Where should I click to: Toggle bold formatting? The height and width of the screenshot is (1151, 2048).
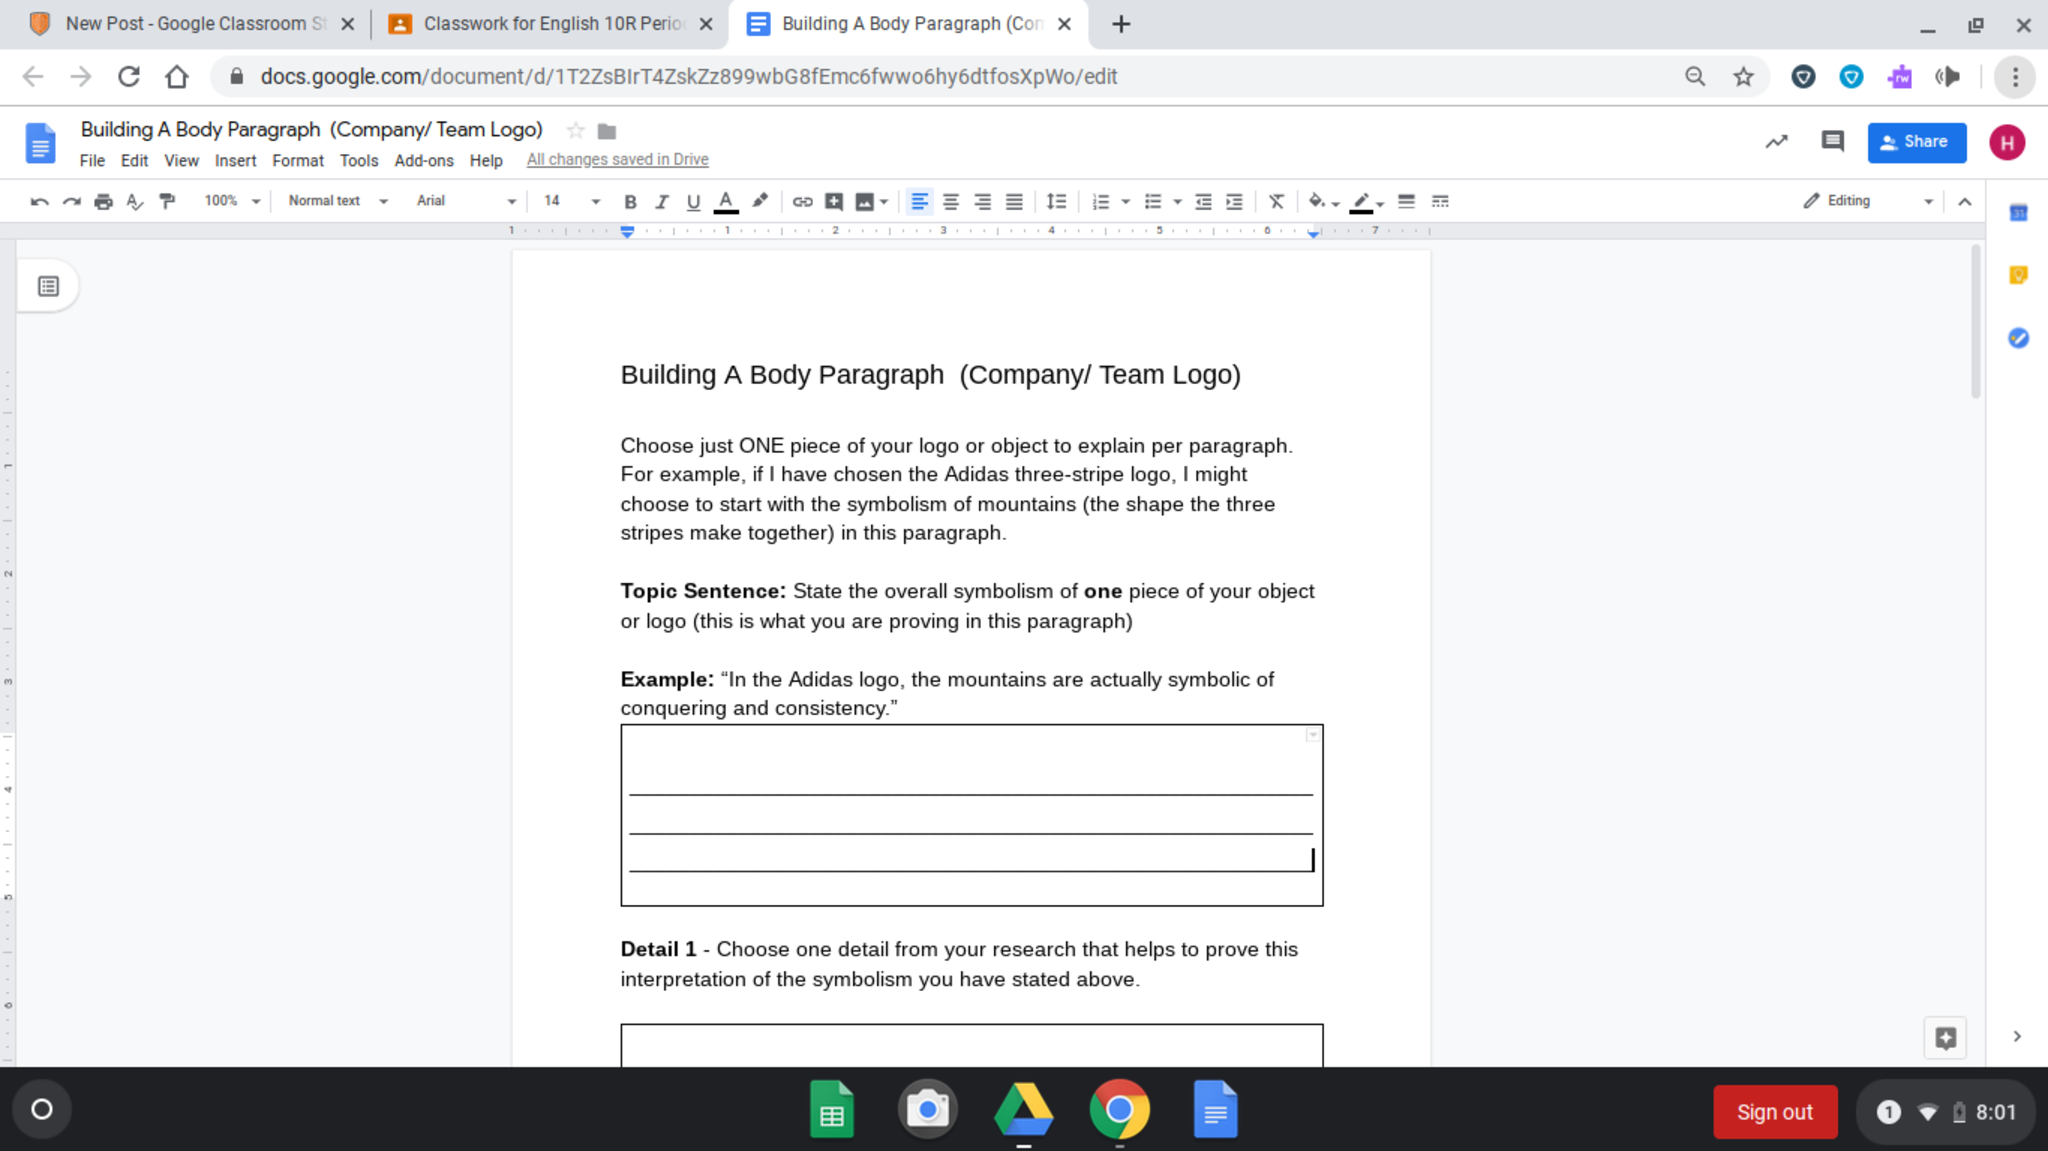630,201
